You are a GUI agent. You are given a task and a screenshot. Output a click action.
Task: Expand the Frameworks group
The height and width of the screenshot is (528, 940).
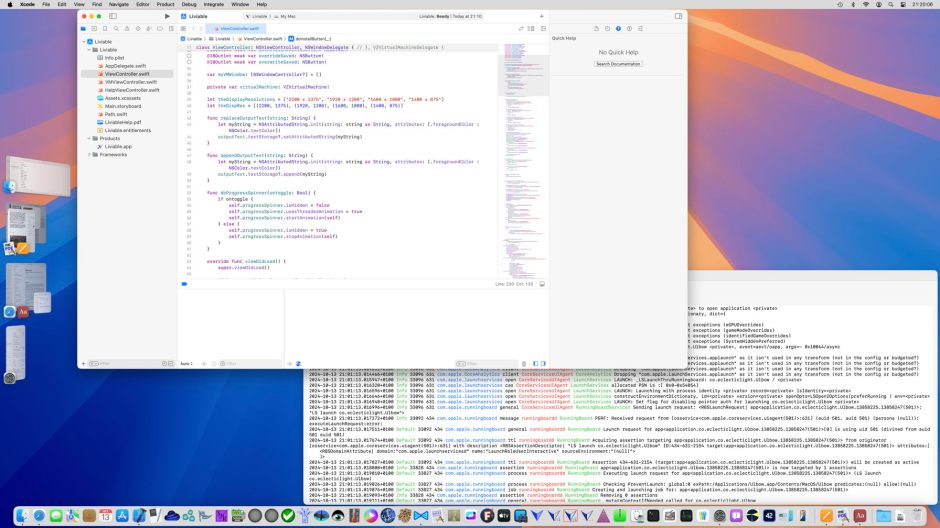coord(89,155)
